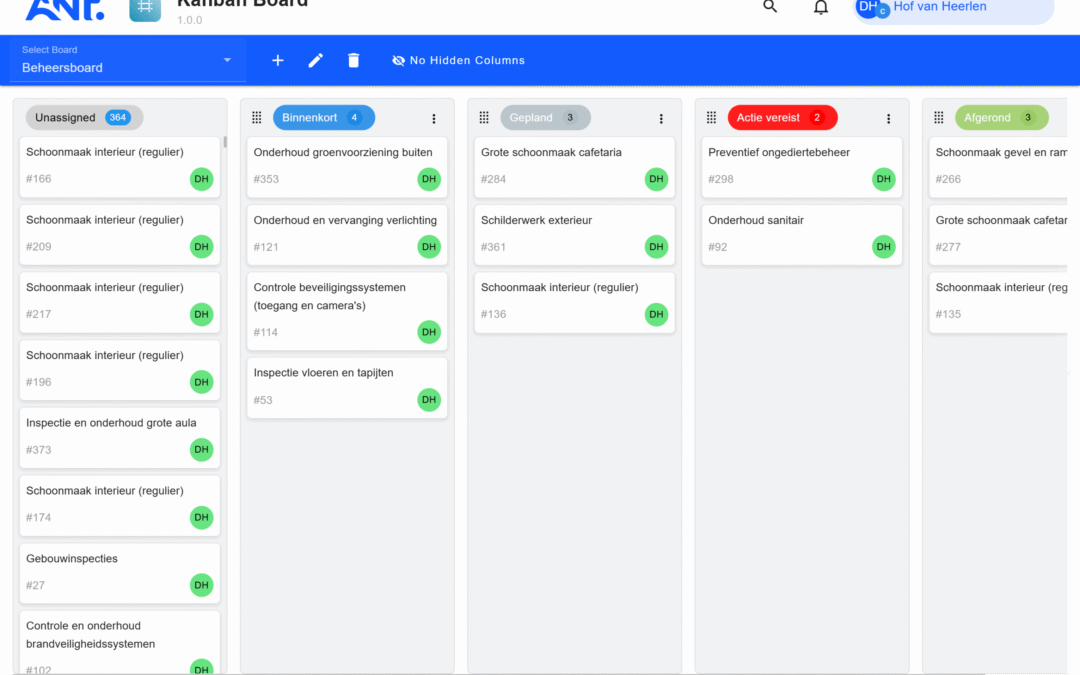1080x675 pixels.
Task: Open card Onderhoud sanitair
Action: (802, 235)
